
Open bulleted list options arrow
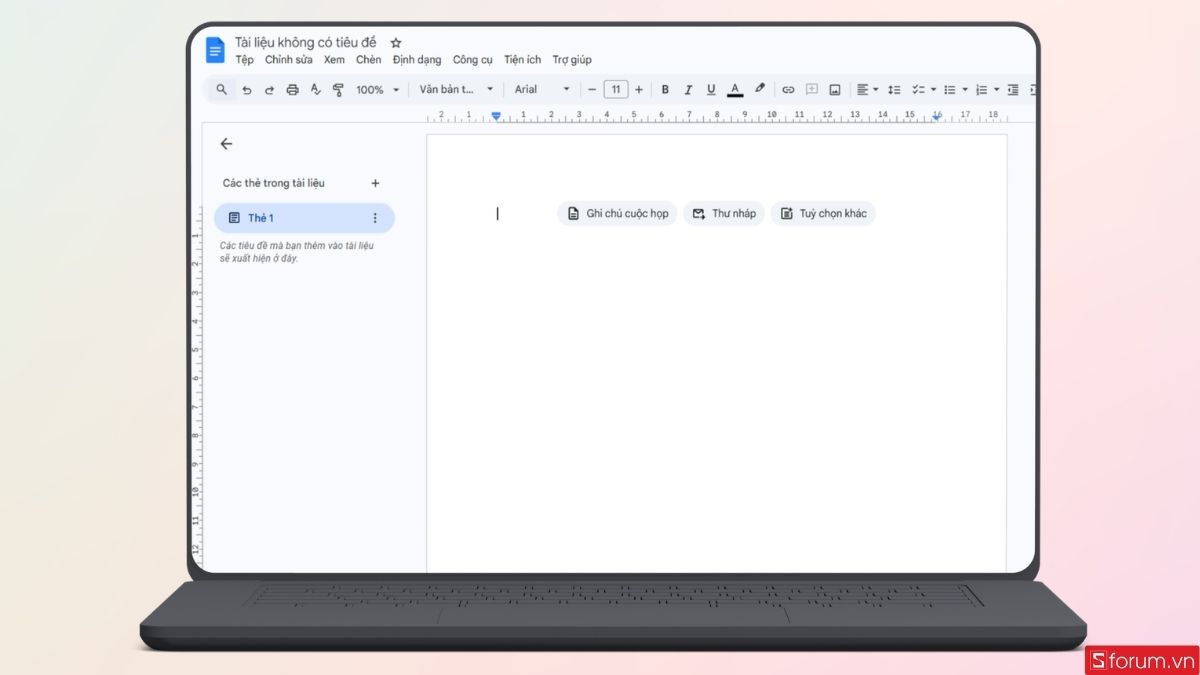point(965,90)
